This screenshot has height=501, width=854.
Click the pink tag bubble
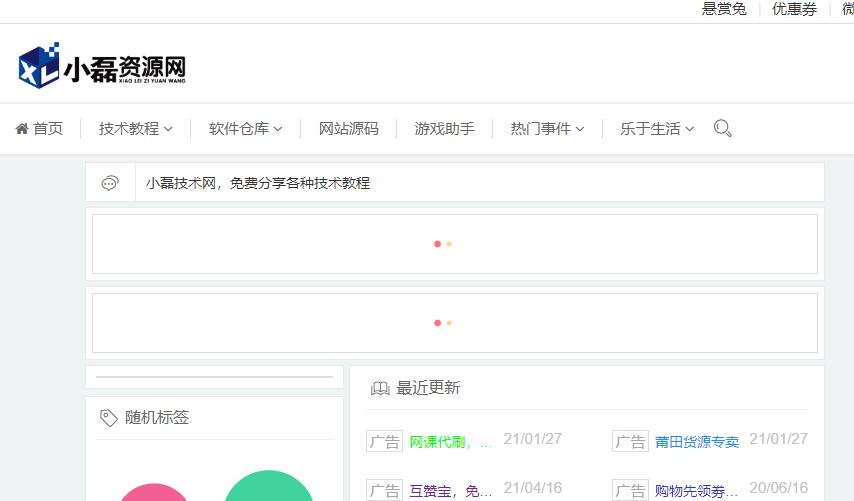pos(154,492)
